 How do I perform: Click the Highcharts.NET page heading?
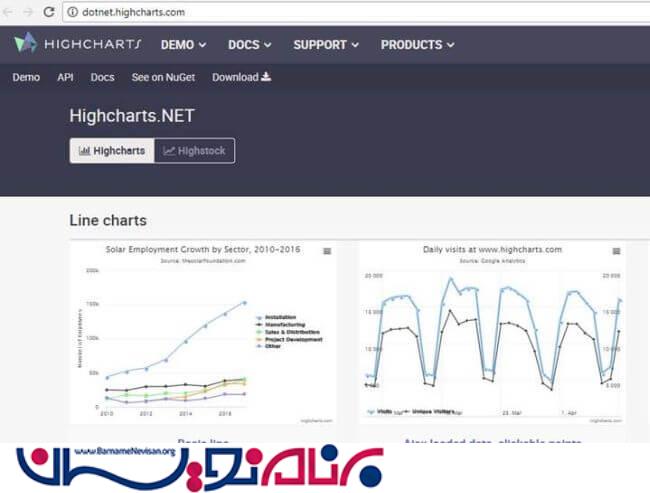132,116
